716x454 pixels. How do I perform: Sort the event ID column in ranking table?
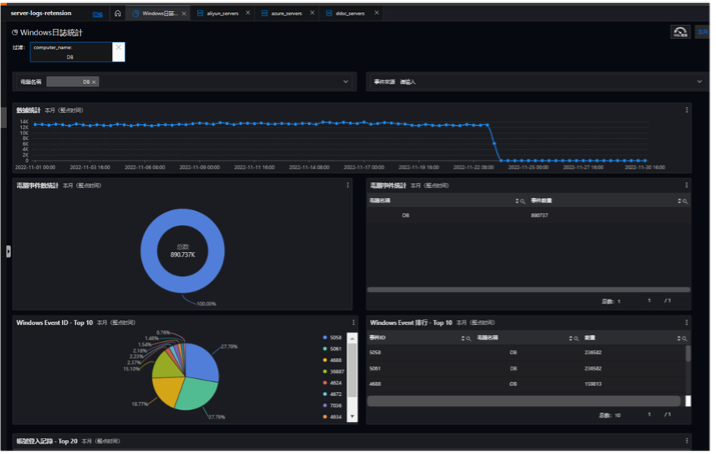463,338
